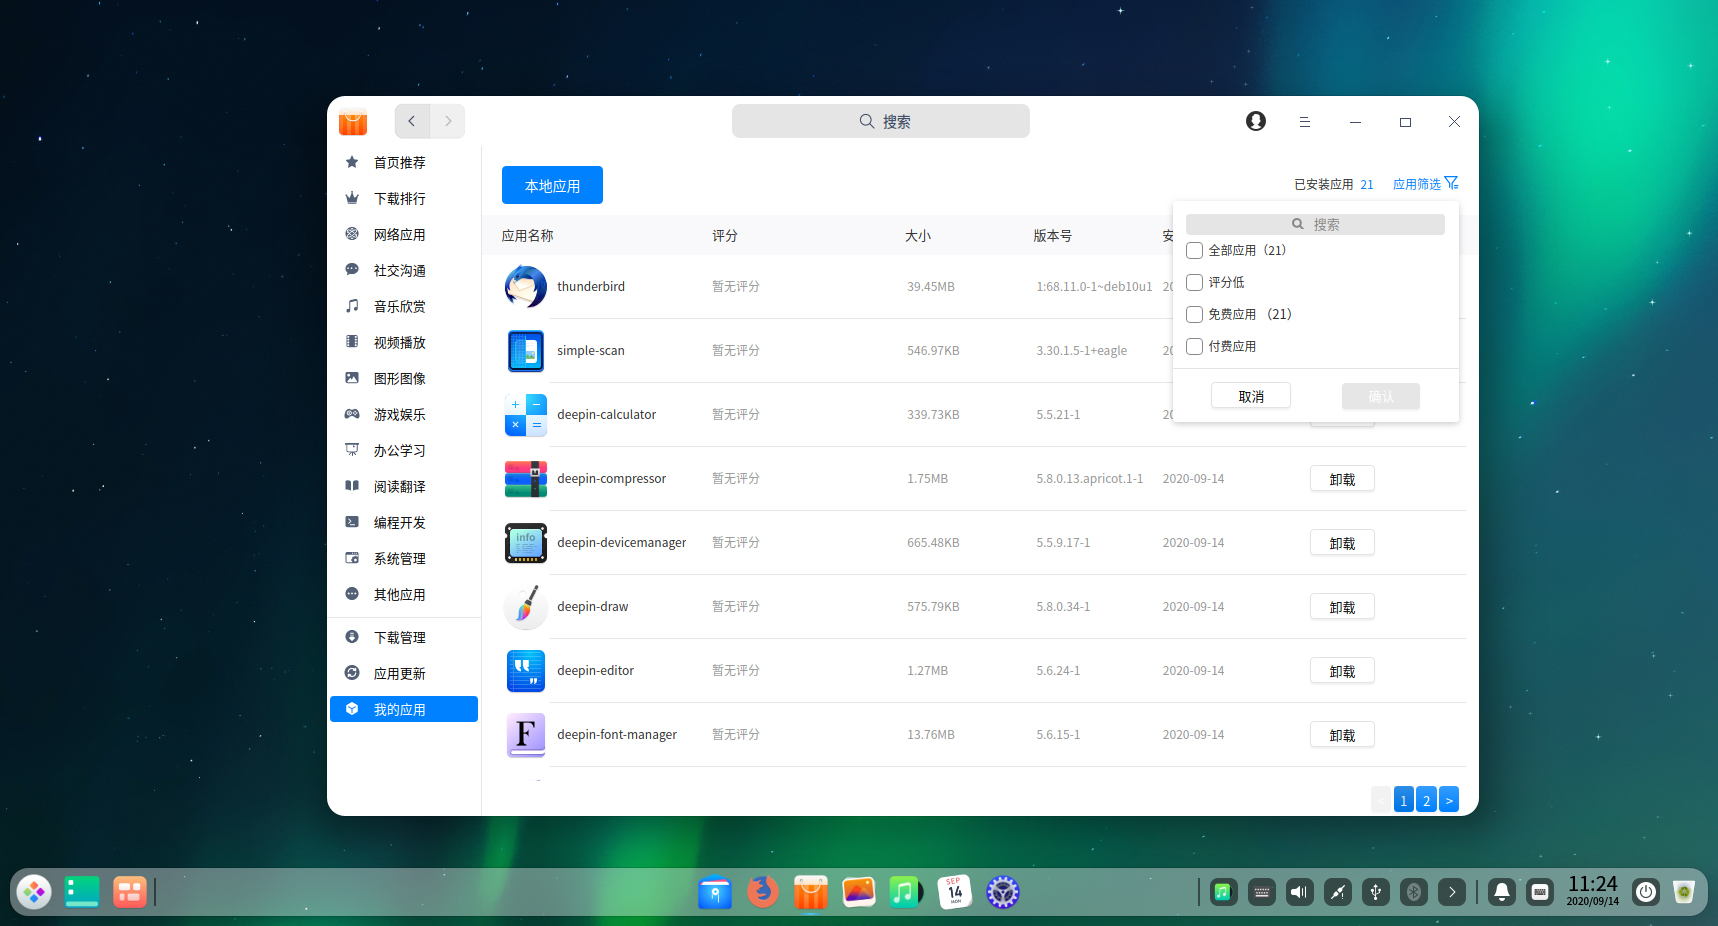
Task: Uninstall deepin-editor with 卸载
Action: click(1342, 671)
